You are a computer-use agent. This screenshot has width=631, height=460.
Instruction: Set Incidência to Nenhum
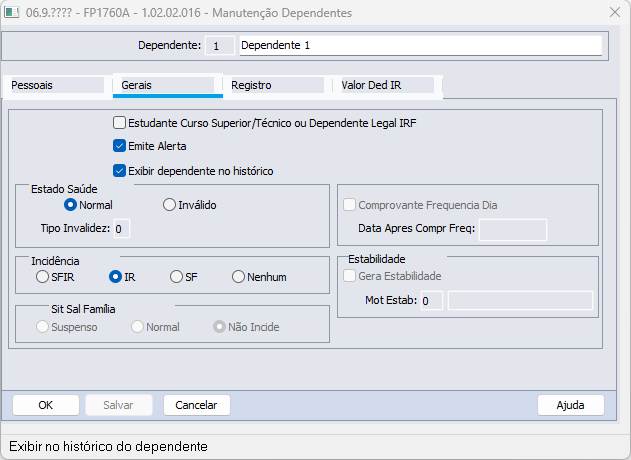(x=238, y=277)
